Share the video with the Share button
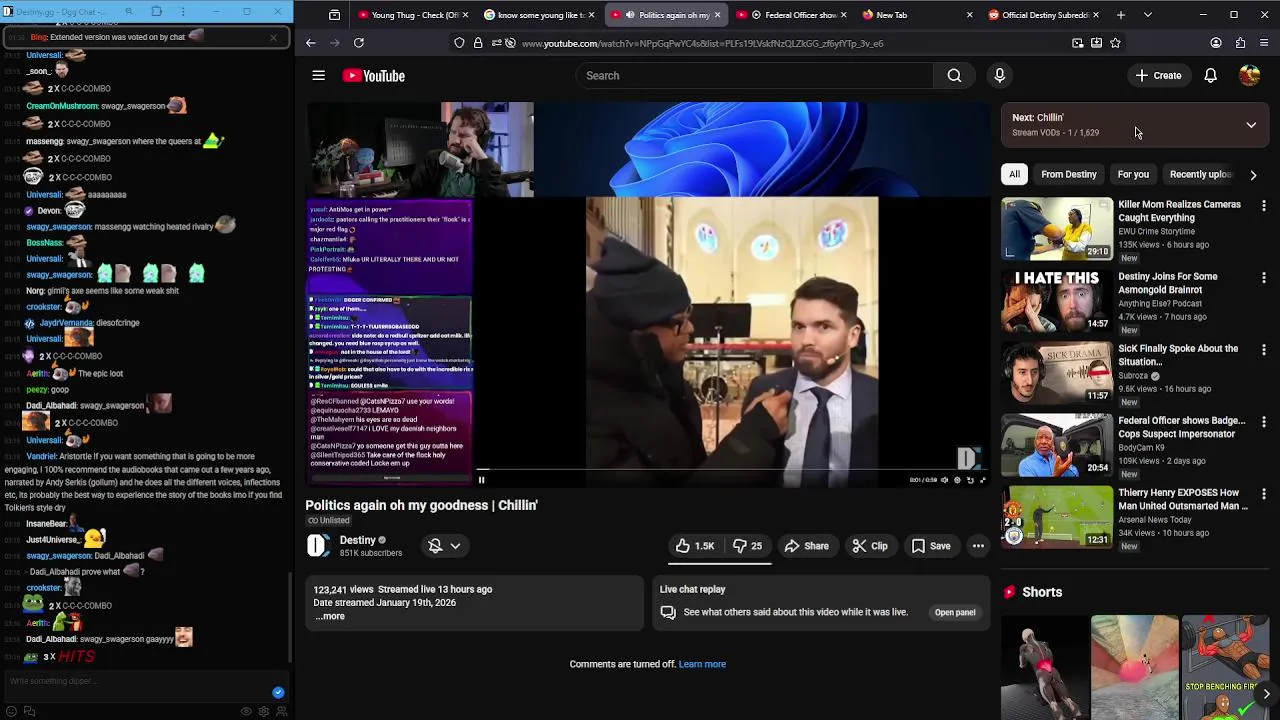 (x=806, y=546)
